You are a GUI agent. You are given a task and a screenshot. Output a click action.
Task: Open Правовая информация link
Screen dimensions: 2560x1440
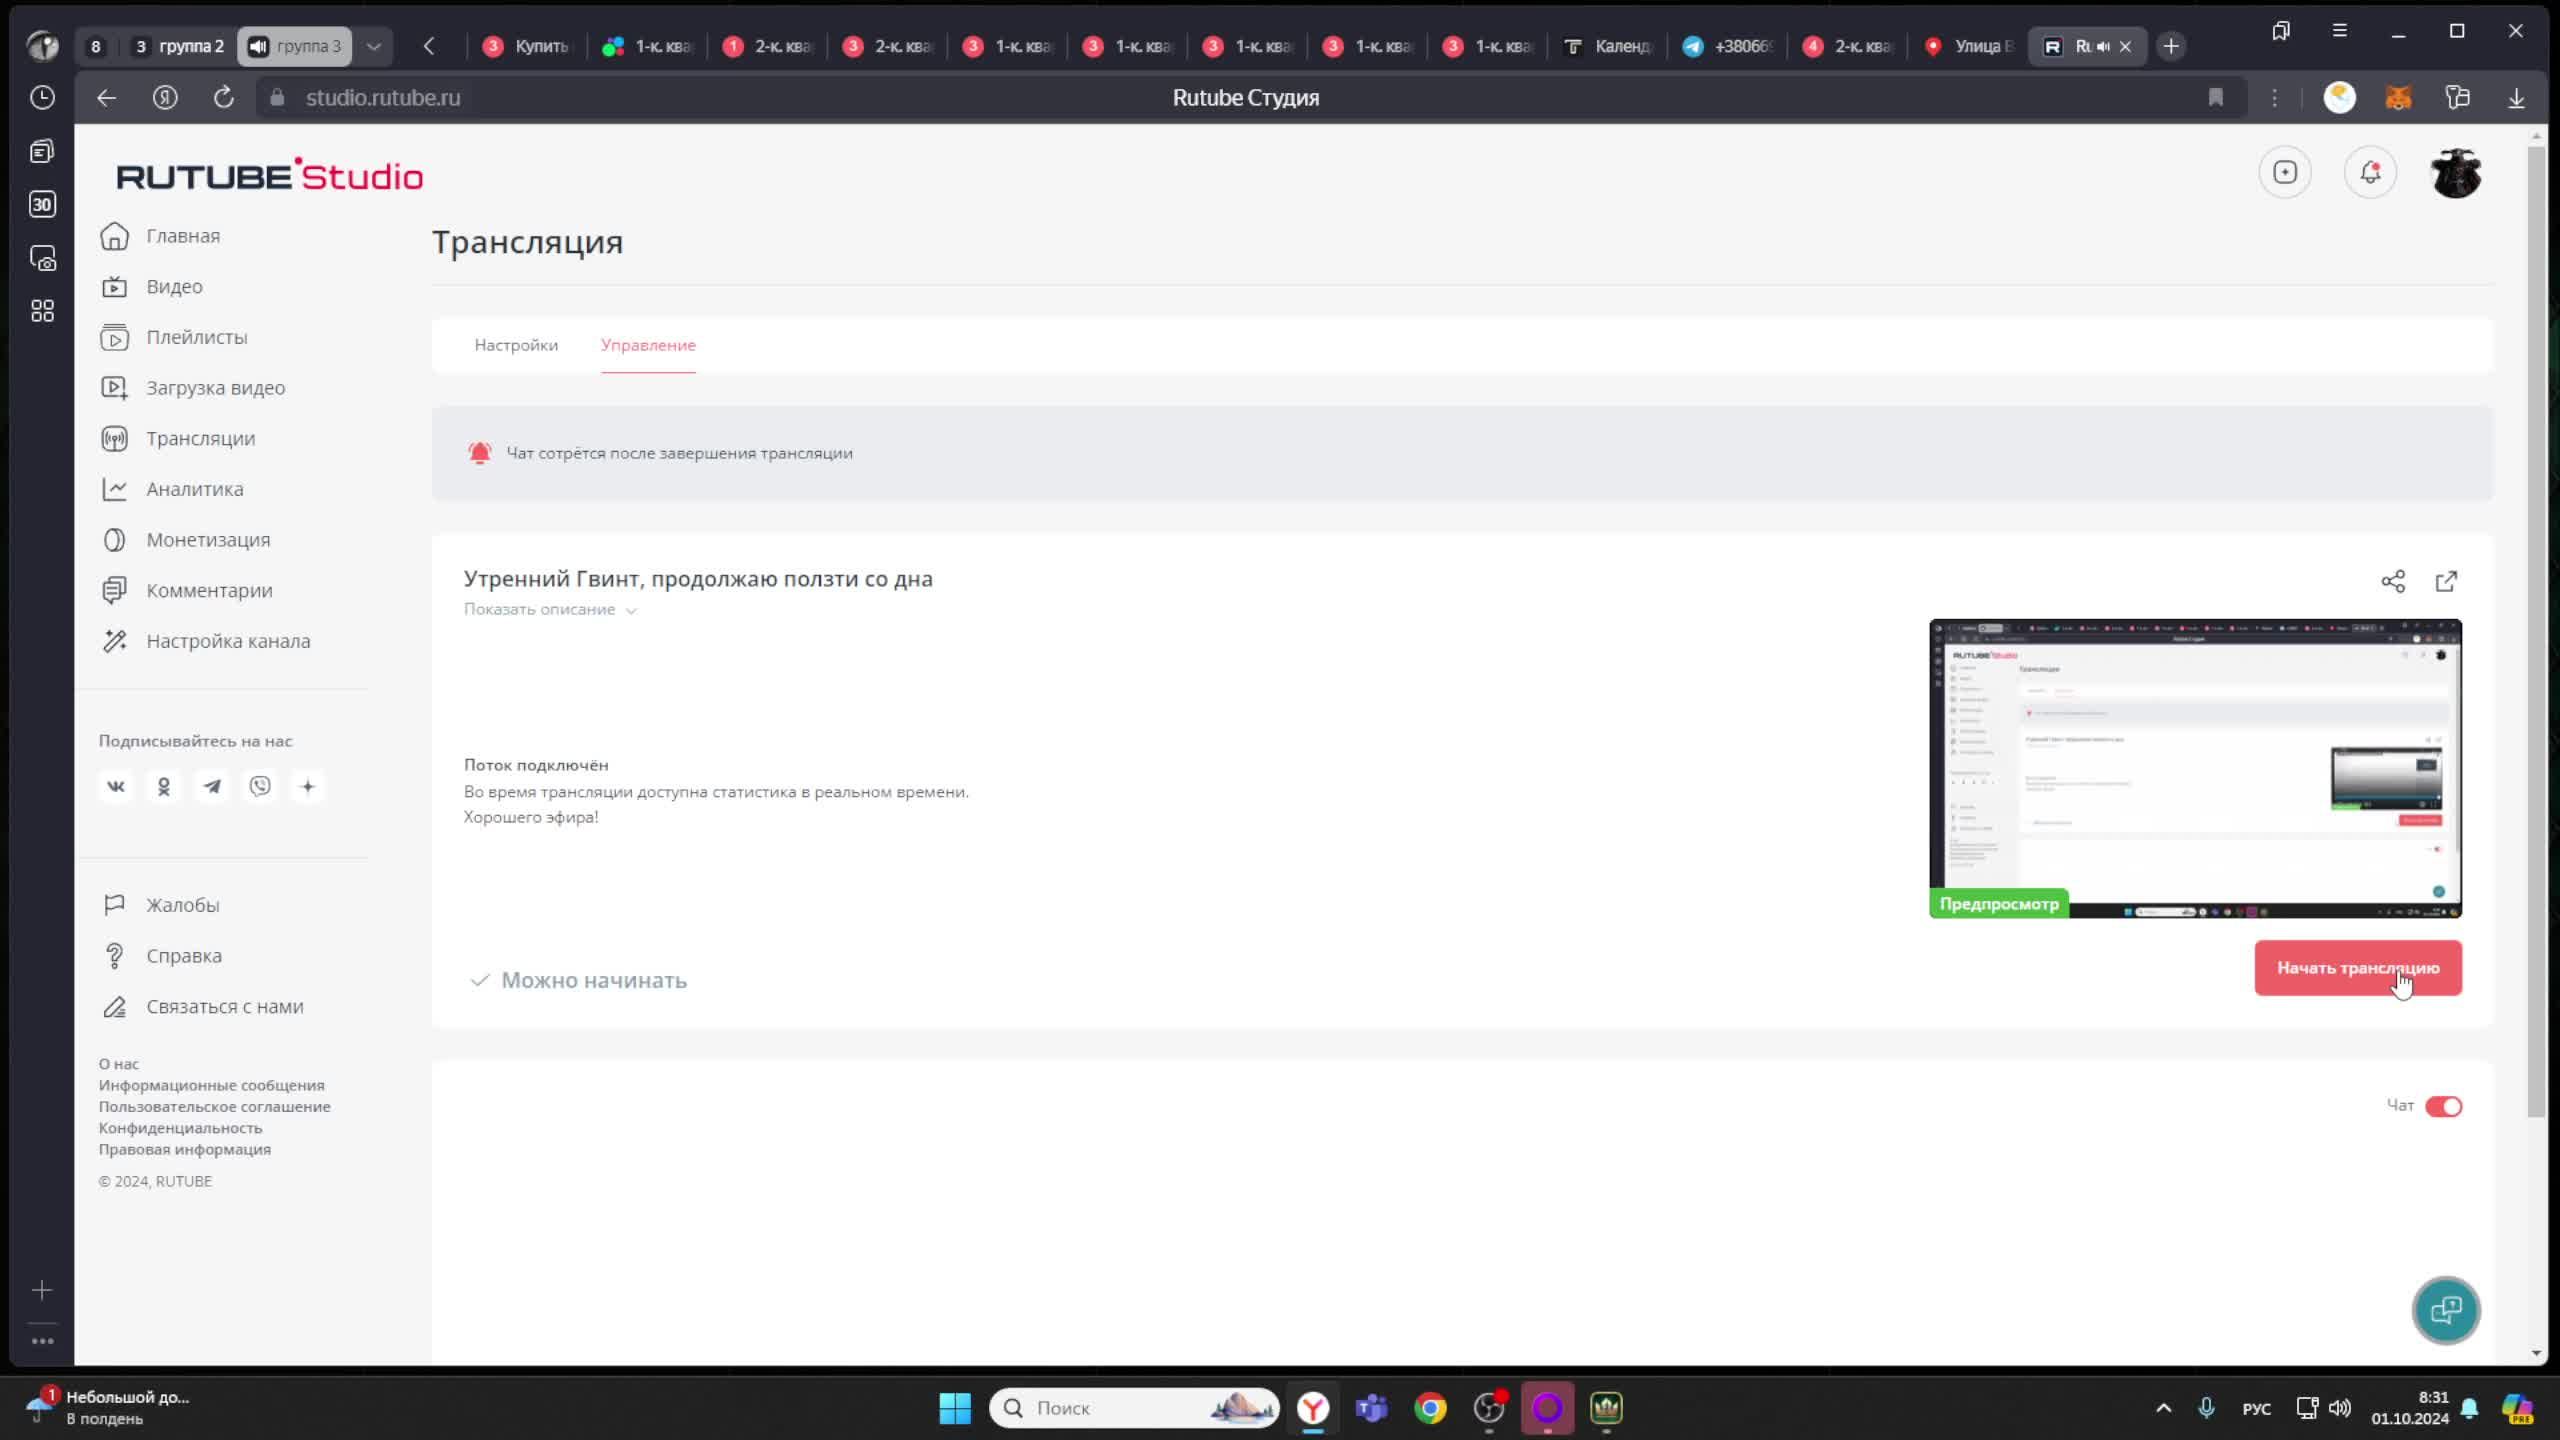tap(185, 1149)
